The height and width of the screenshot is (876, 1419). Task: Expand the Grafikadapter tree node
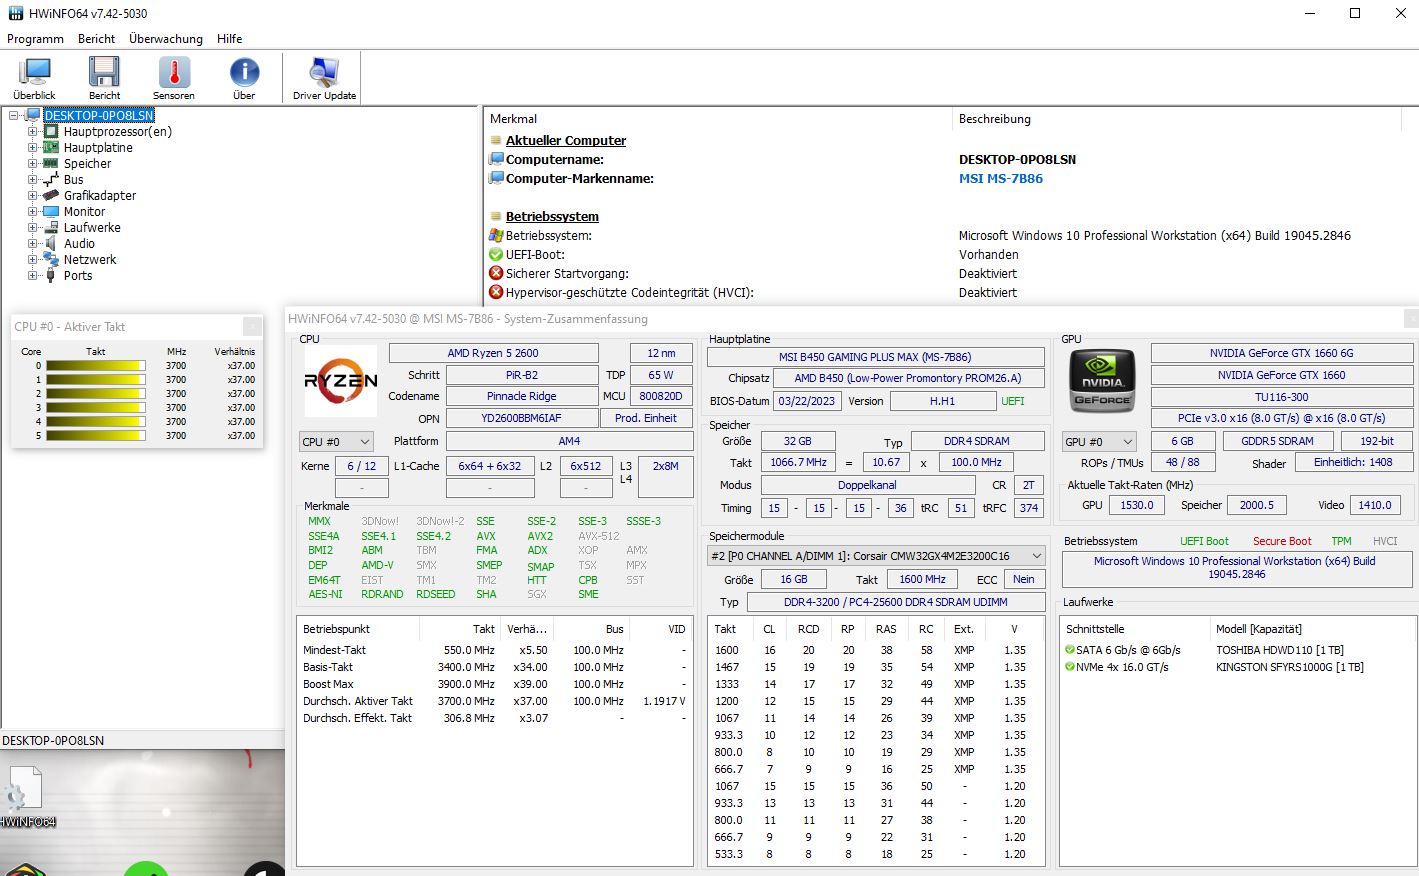pos(32,195)
